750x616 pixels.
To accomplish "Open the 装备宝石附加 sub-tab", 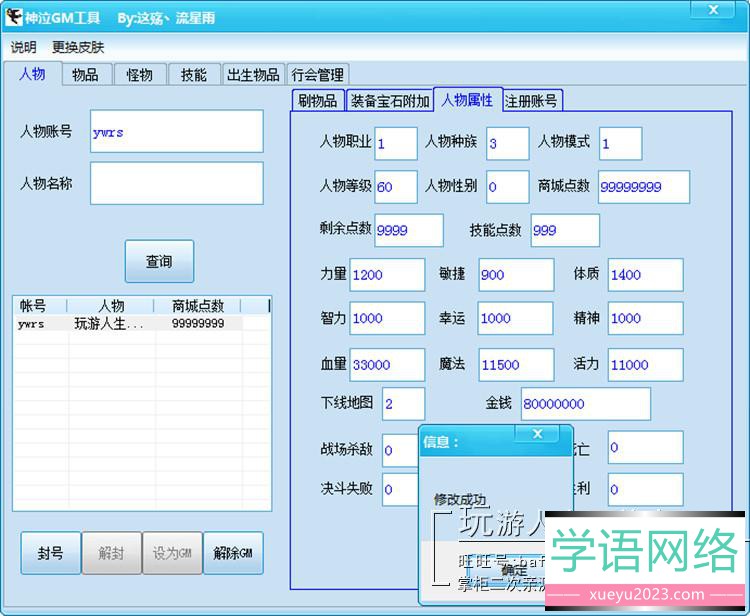I will tap(390, 101).
